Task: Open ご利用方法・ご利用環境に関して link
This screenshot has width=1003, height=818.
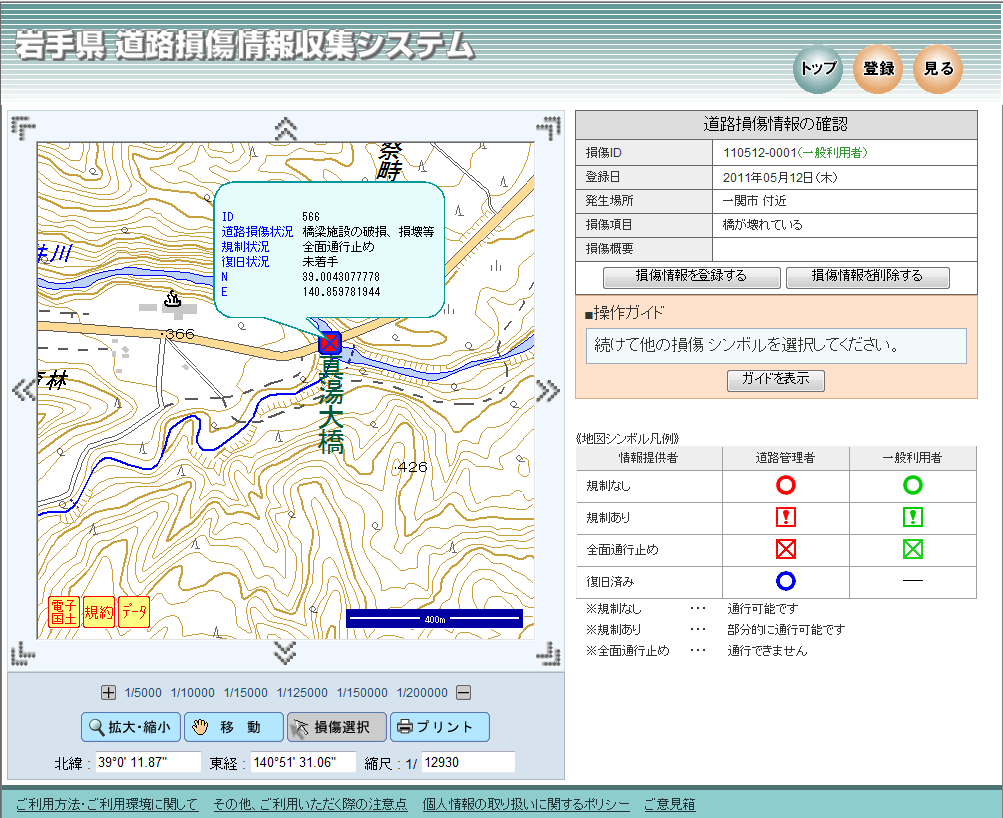Action: [107, 804]
